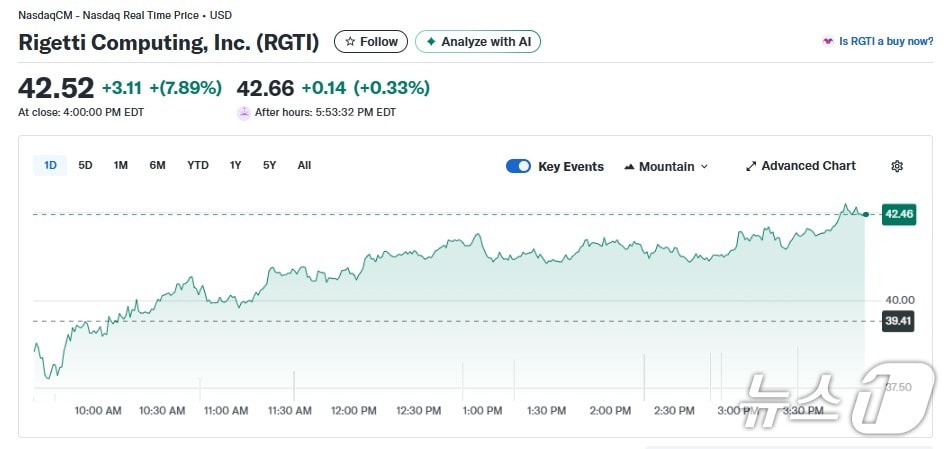
Task: Show the 5Y chart range
Action: 269,165
